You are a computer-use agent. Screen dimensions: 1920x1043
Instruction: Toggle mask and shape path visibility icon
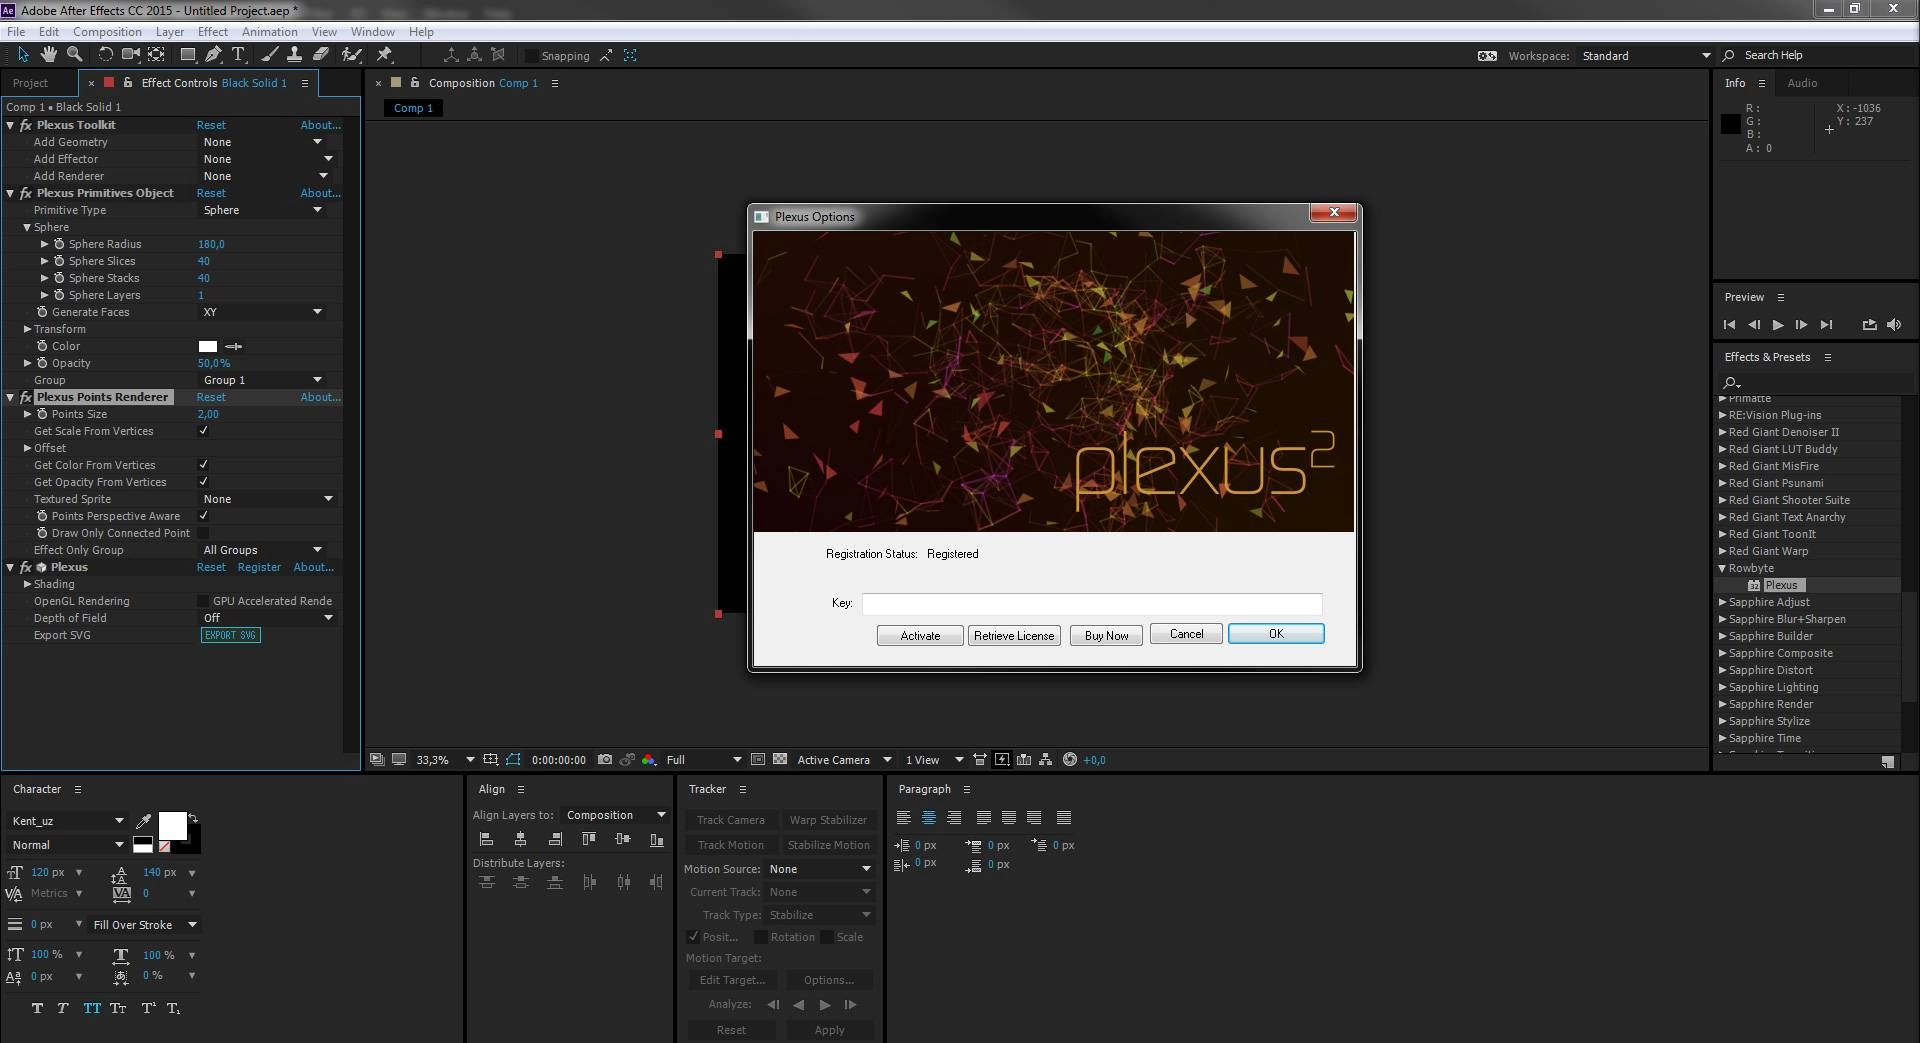coord(513,760)
